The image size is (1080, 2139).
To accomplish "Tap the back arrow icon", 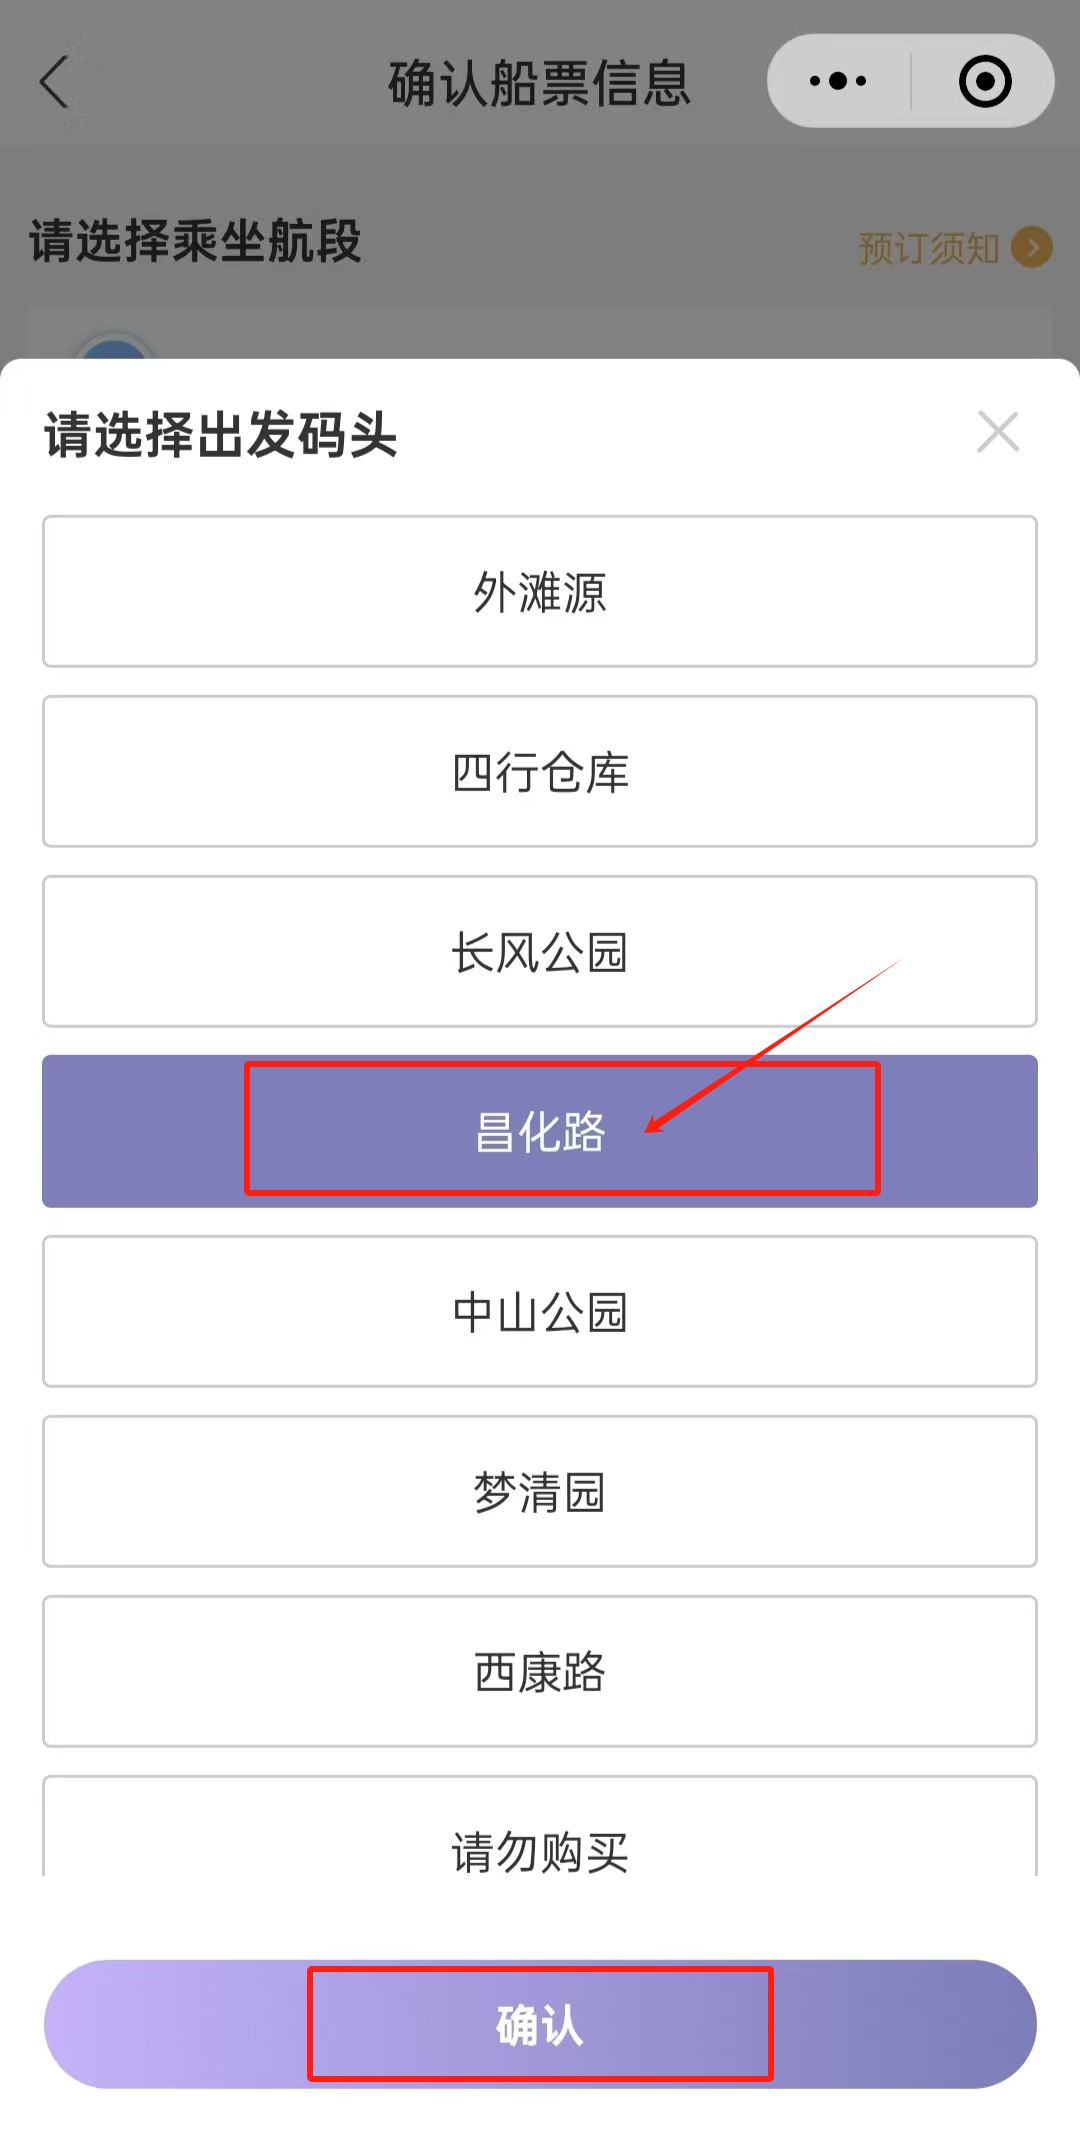I will [55, 82].
